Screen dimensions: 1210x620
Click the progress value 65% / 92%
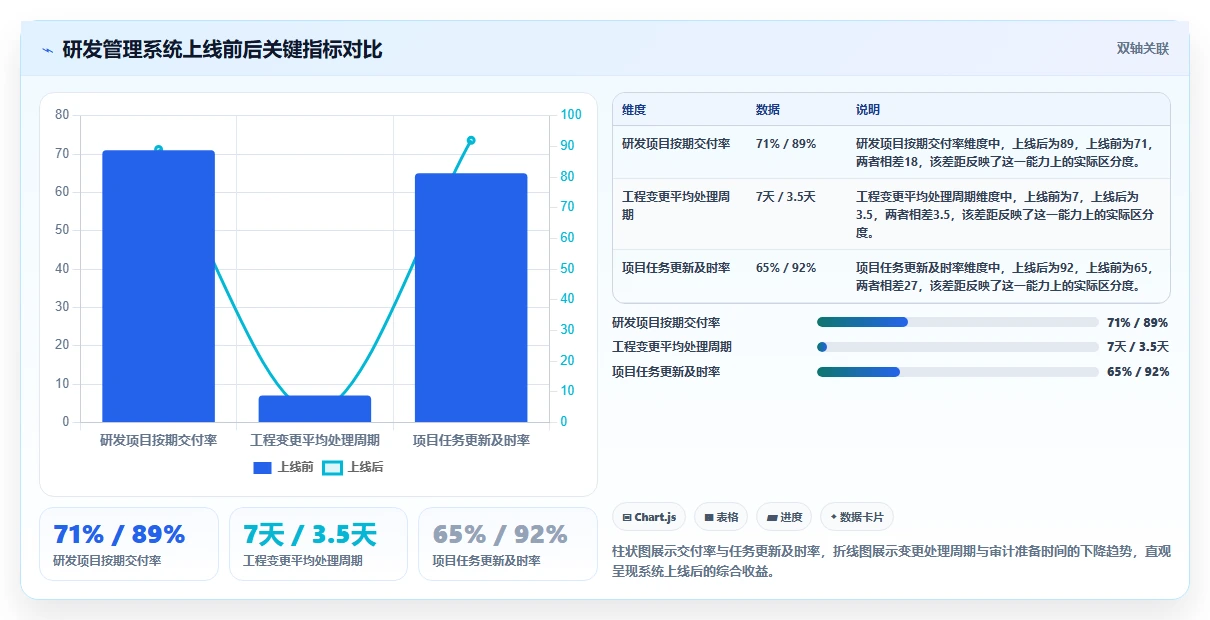(x=1138, y=372)
